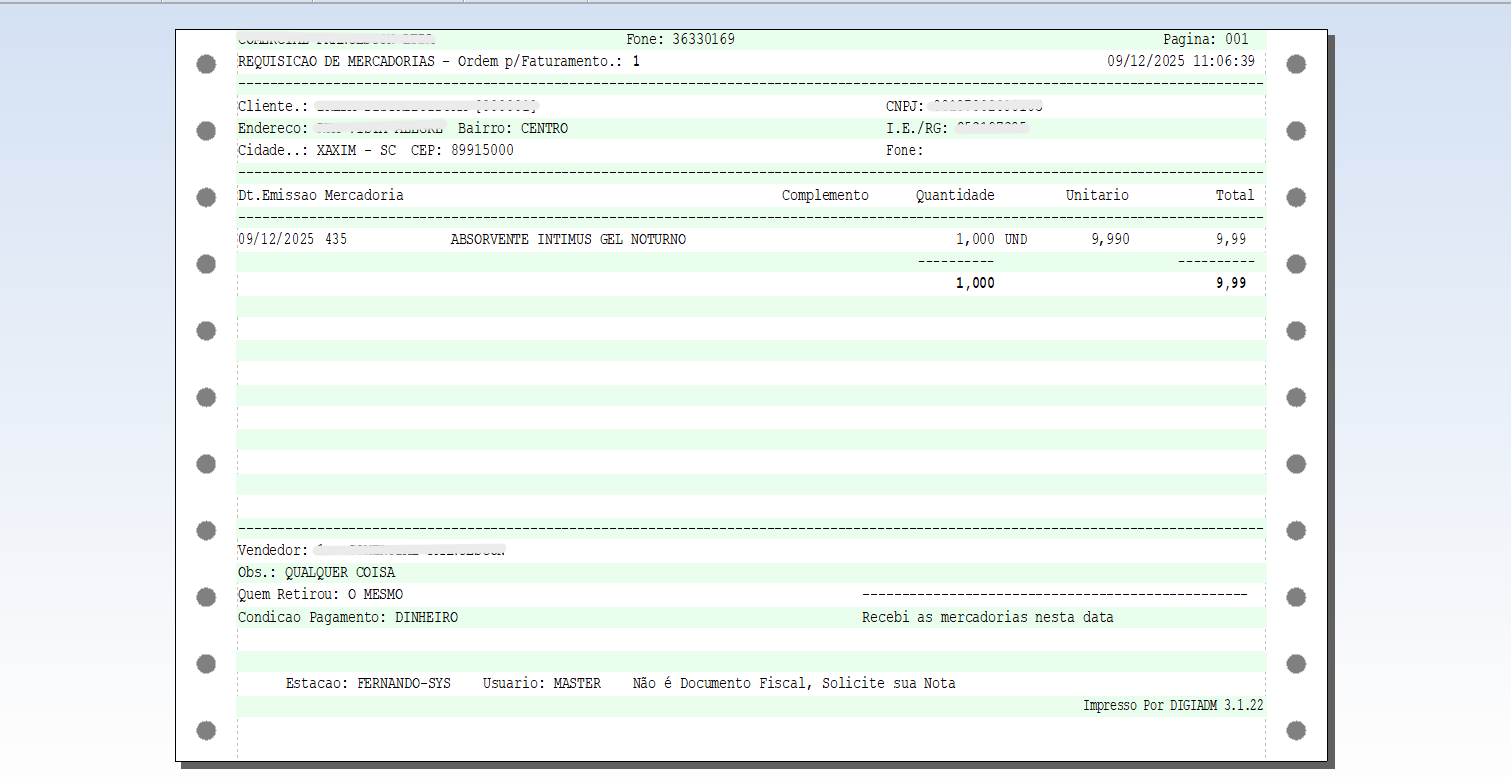The width and height of the screenshot is (1511, 777).
Task: Click the Quem Retirou: O MESMO line
Action: [320, 595]
